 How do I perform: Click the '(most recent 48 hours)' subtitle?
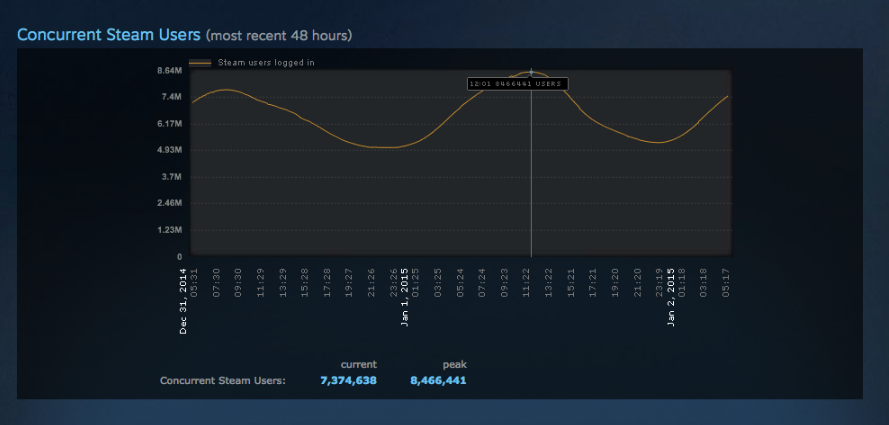[279, 36]
